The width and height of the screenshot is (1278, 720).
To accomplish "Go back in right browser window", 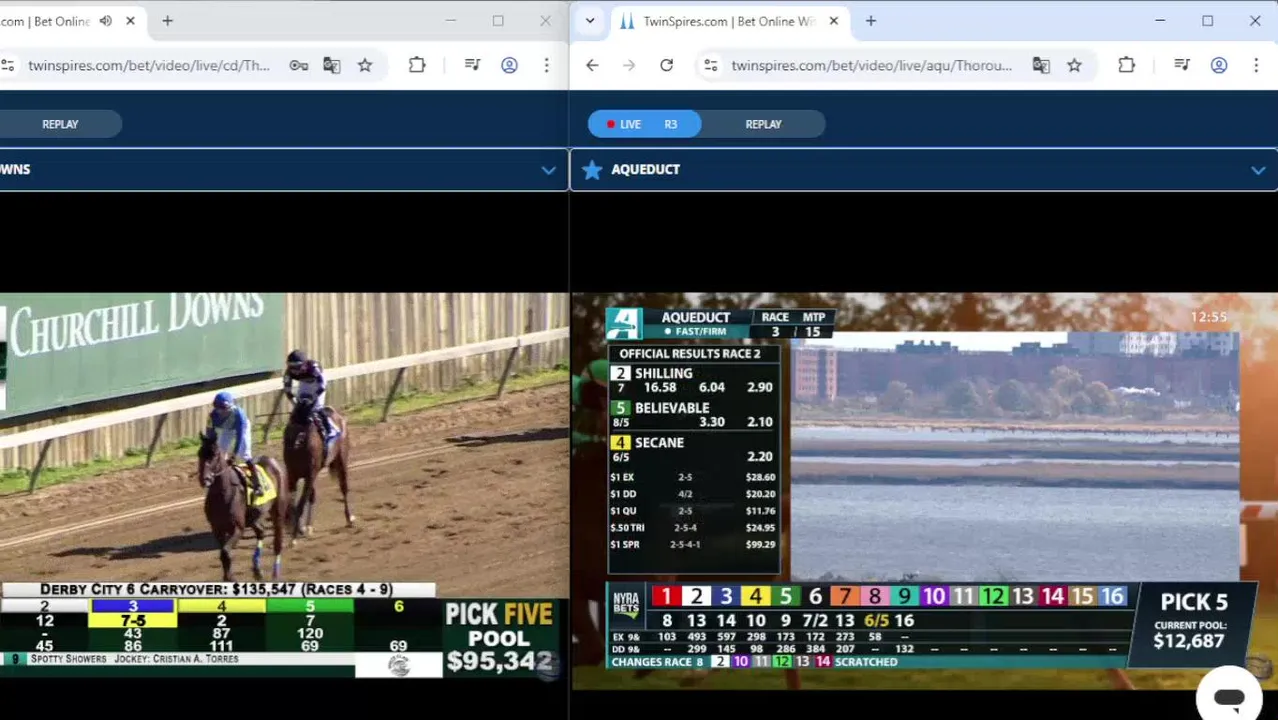I will point(592,65).
